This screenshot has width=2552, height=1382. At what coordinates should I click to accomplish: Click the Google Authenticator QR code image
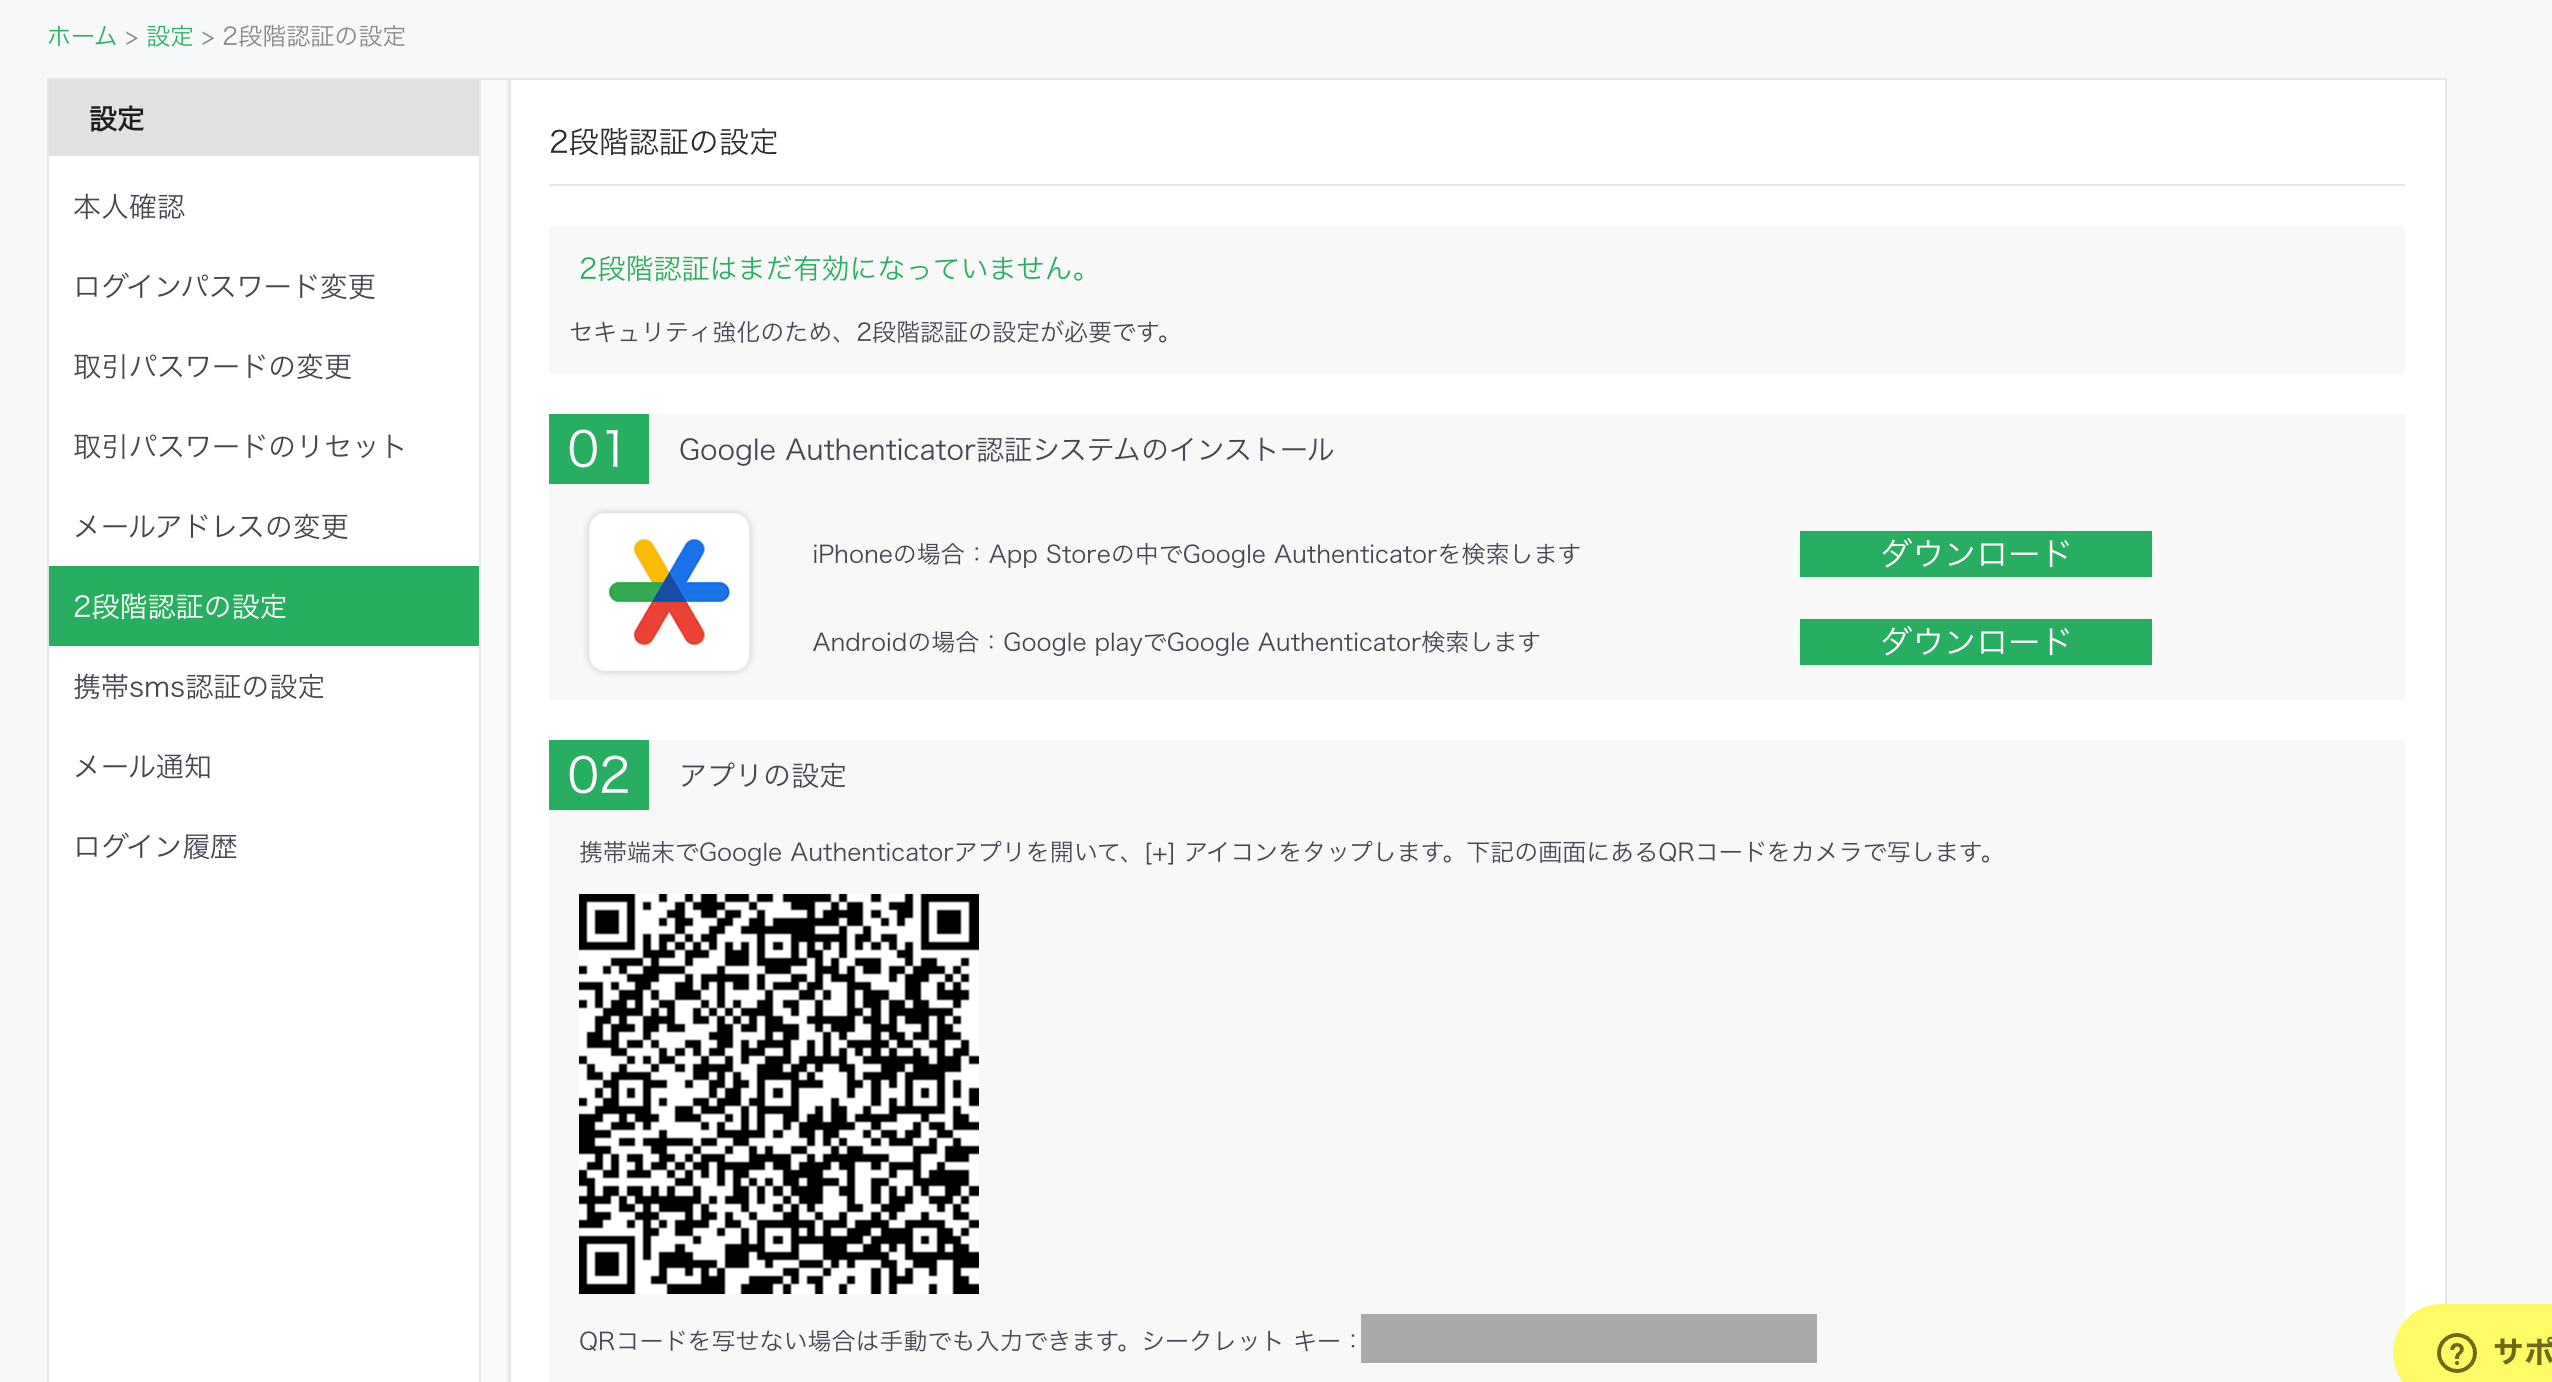[778, 1093]
